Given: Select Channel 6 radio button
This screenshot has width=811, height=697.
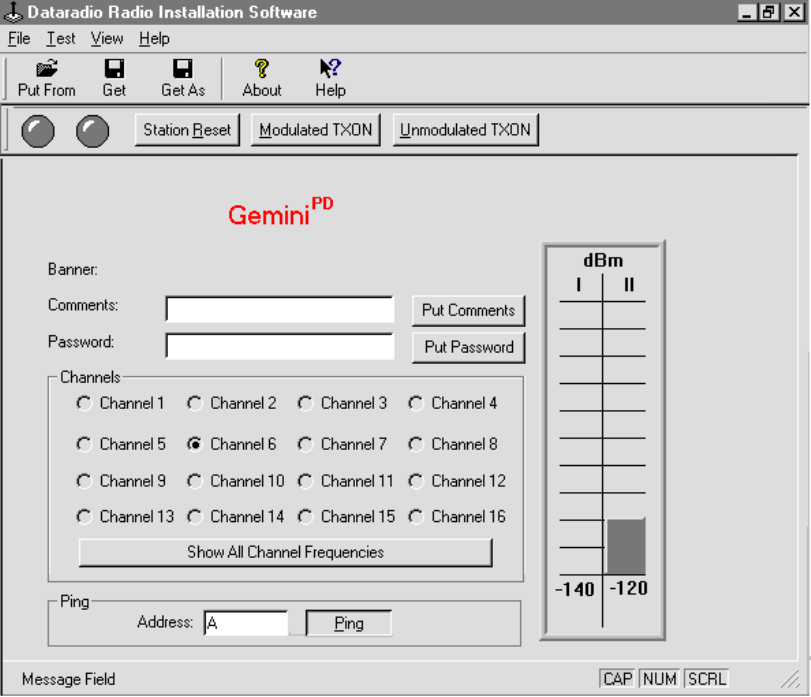Looking at the screenshot, I should 194,444.
